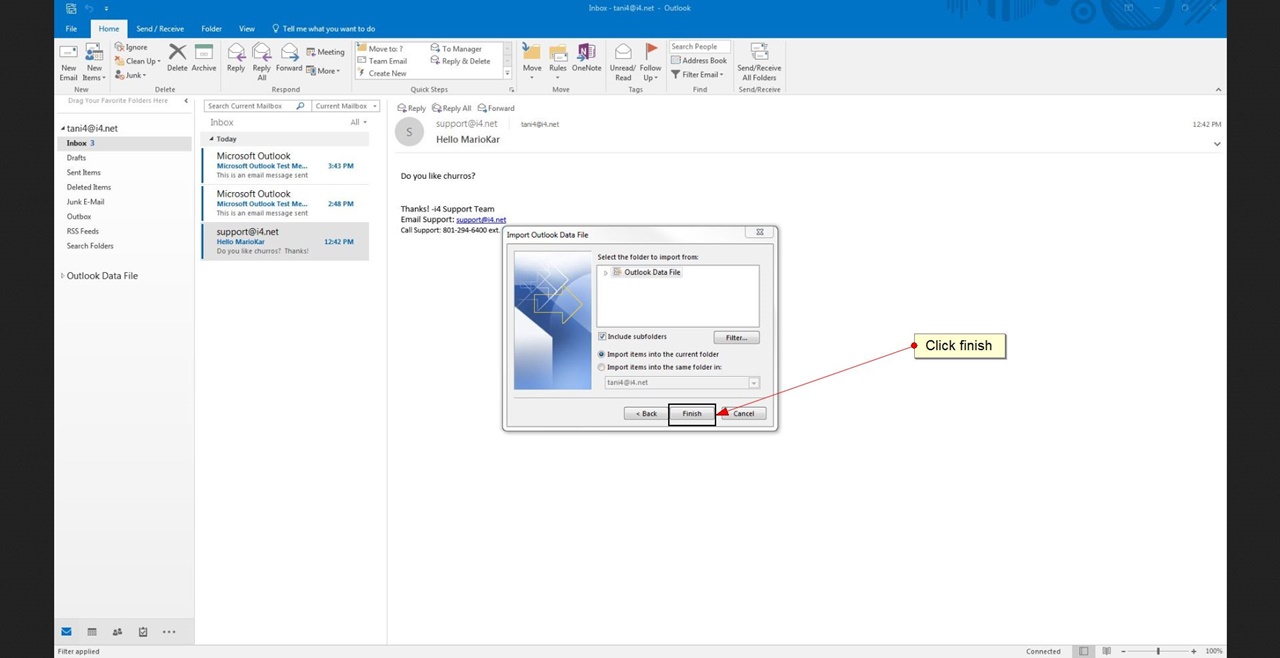Click Send/Receive All Folders
The image size is (1280, 658).
click(759, 62)
